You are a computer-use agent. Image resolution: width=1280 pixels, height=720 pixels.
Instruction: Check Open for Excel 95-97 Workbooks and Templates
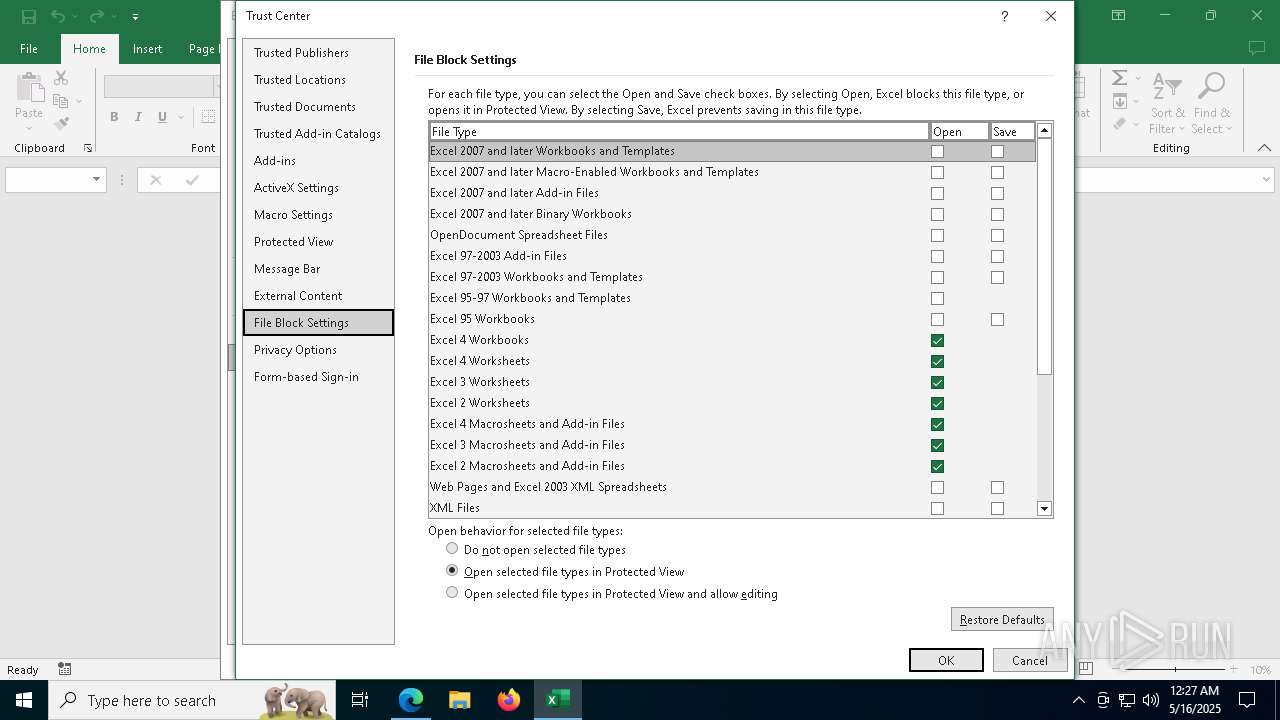click(937, 298)
